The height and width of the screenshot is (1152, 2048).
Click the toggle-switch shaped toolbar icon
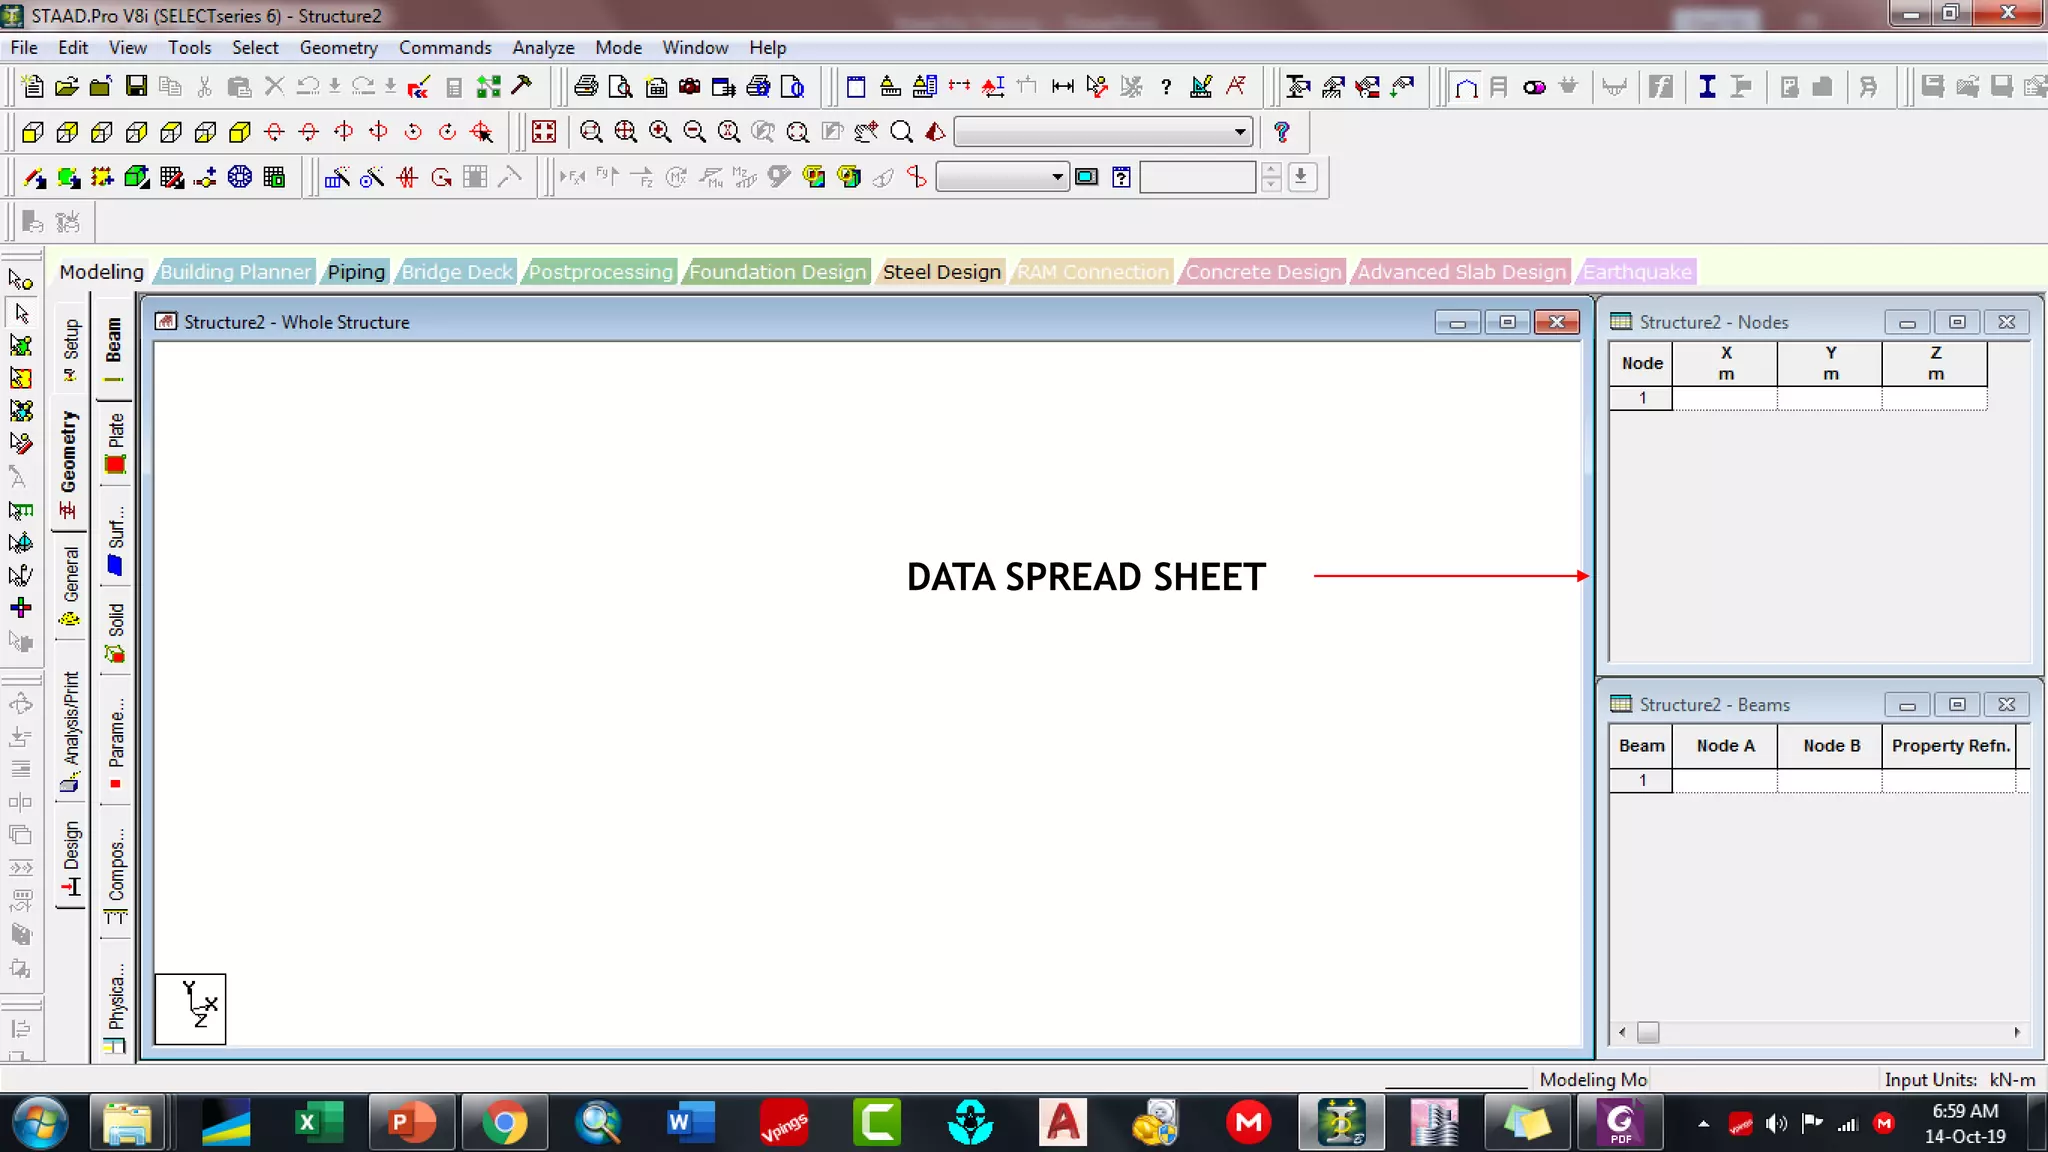pyautogui.click(x=1534, y=87)
